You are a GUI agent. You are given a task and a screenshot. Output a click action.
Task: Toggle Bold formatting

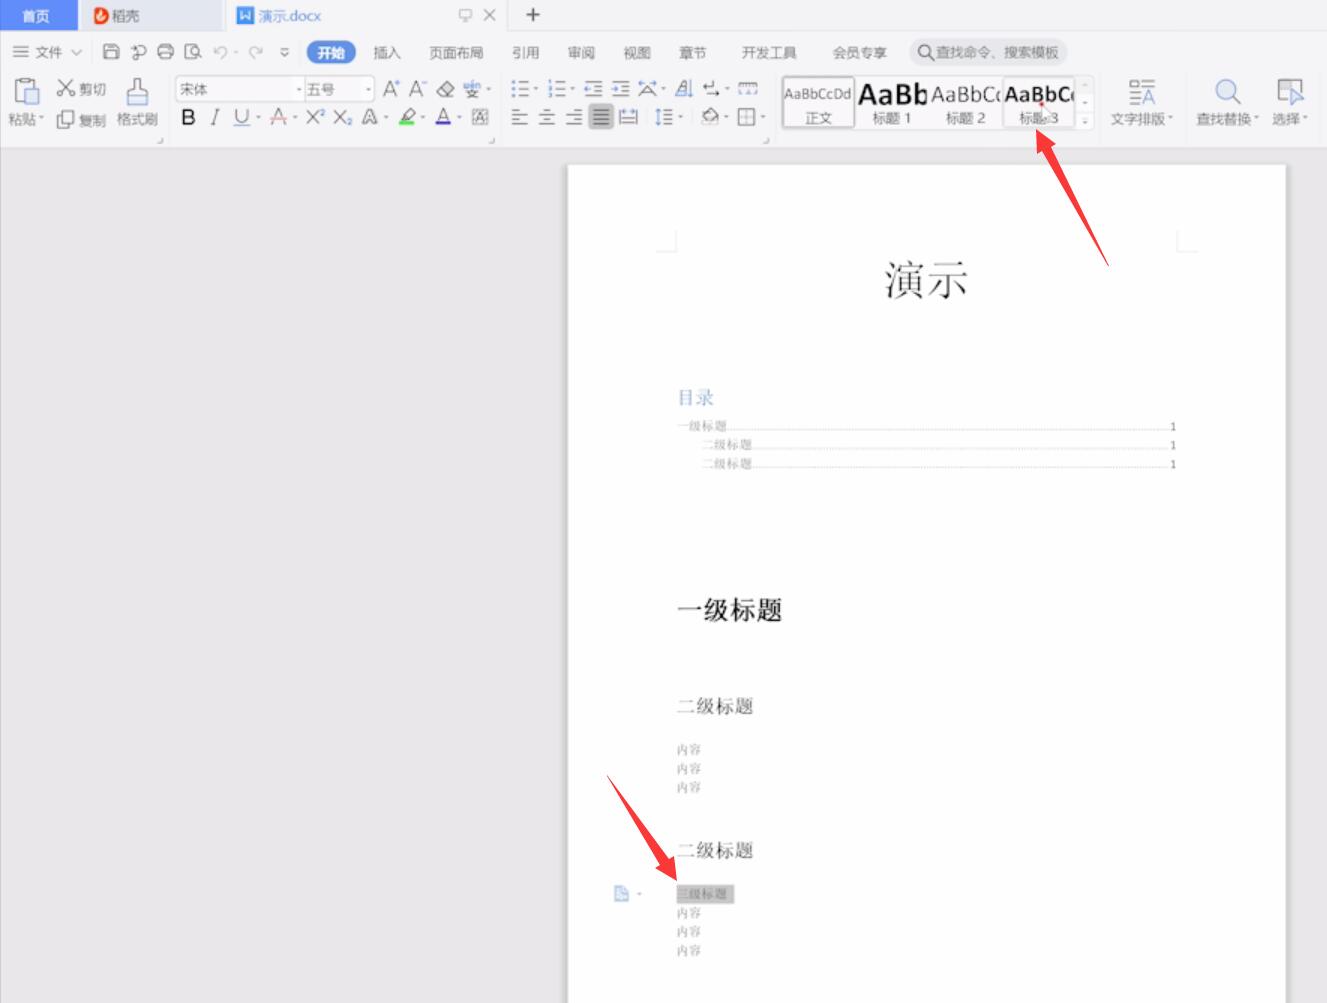(188, 117)
